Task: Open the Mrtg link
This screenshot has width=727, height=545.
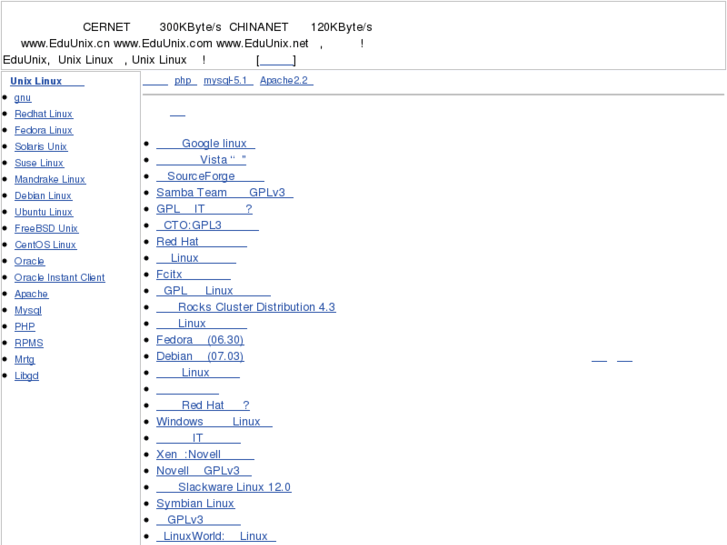Action: [25, 359]
